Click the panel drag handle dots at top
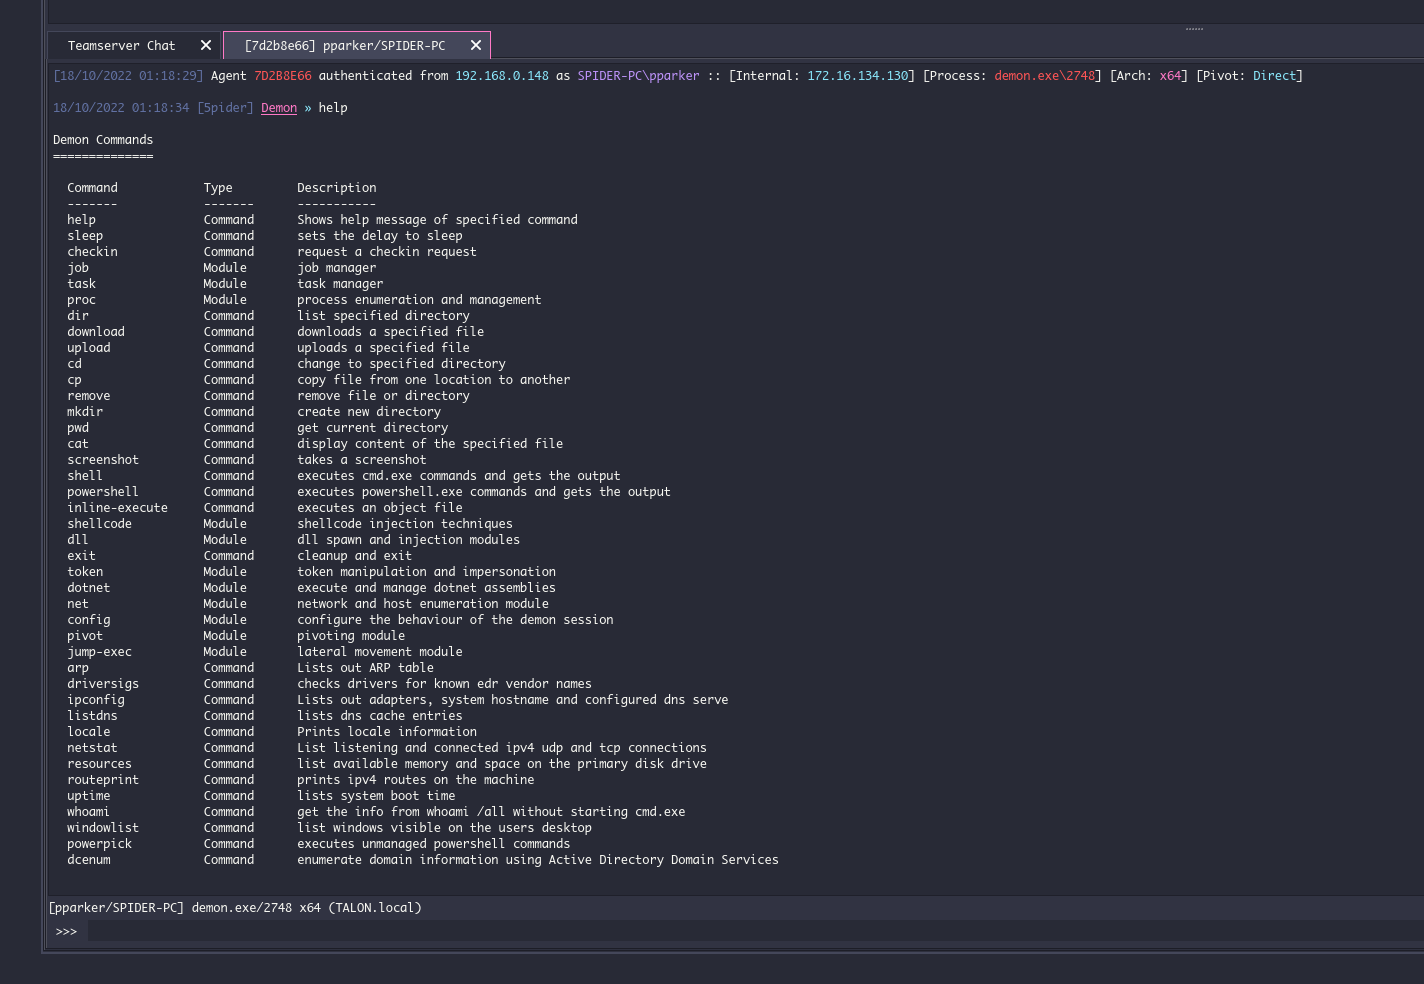 1194,29
